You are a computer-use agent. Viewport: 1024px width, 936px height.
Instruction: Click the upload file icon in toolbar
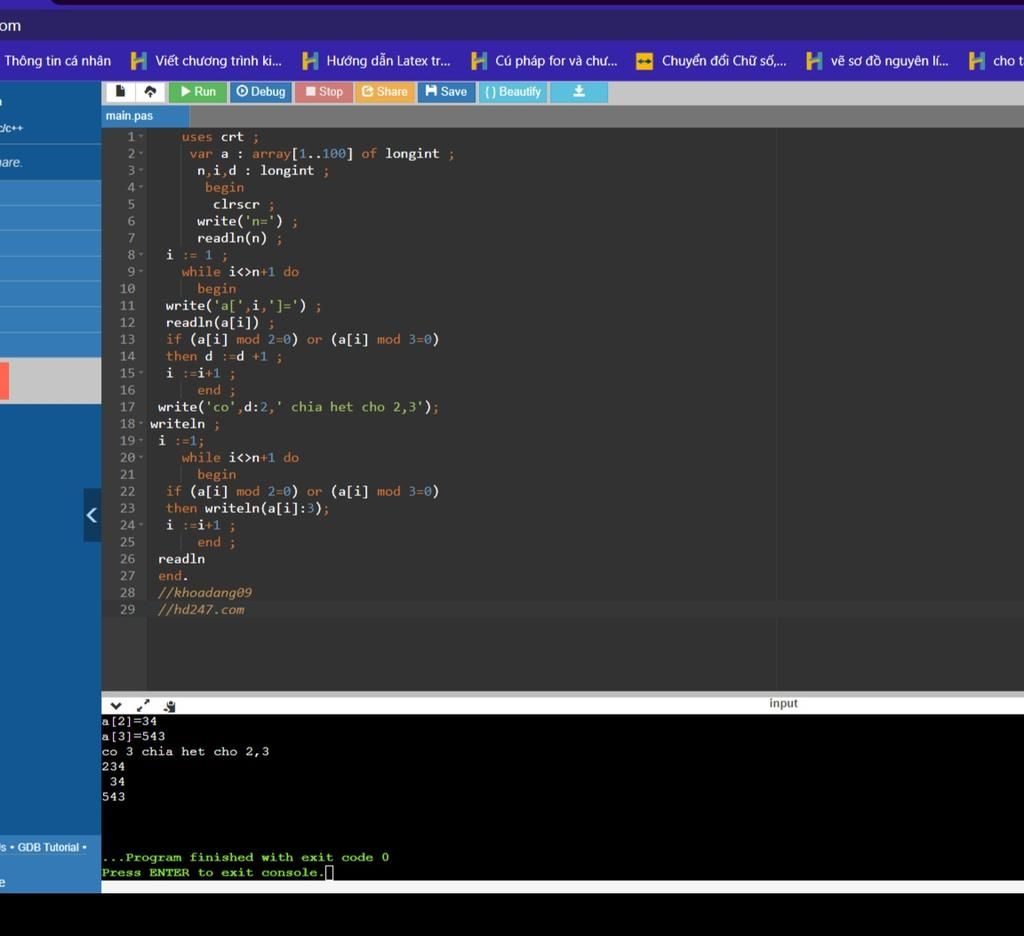(150, 91)
